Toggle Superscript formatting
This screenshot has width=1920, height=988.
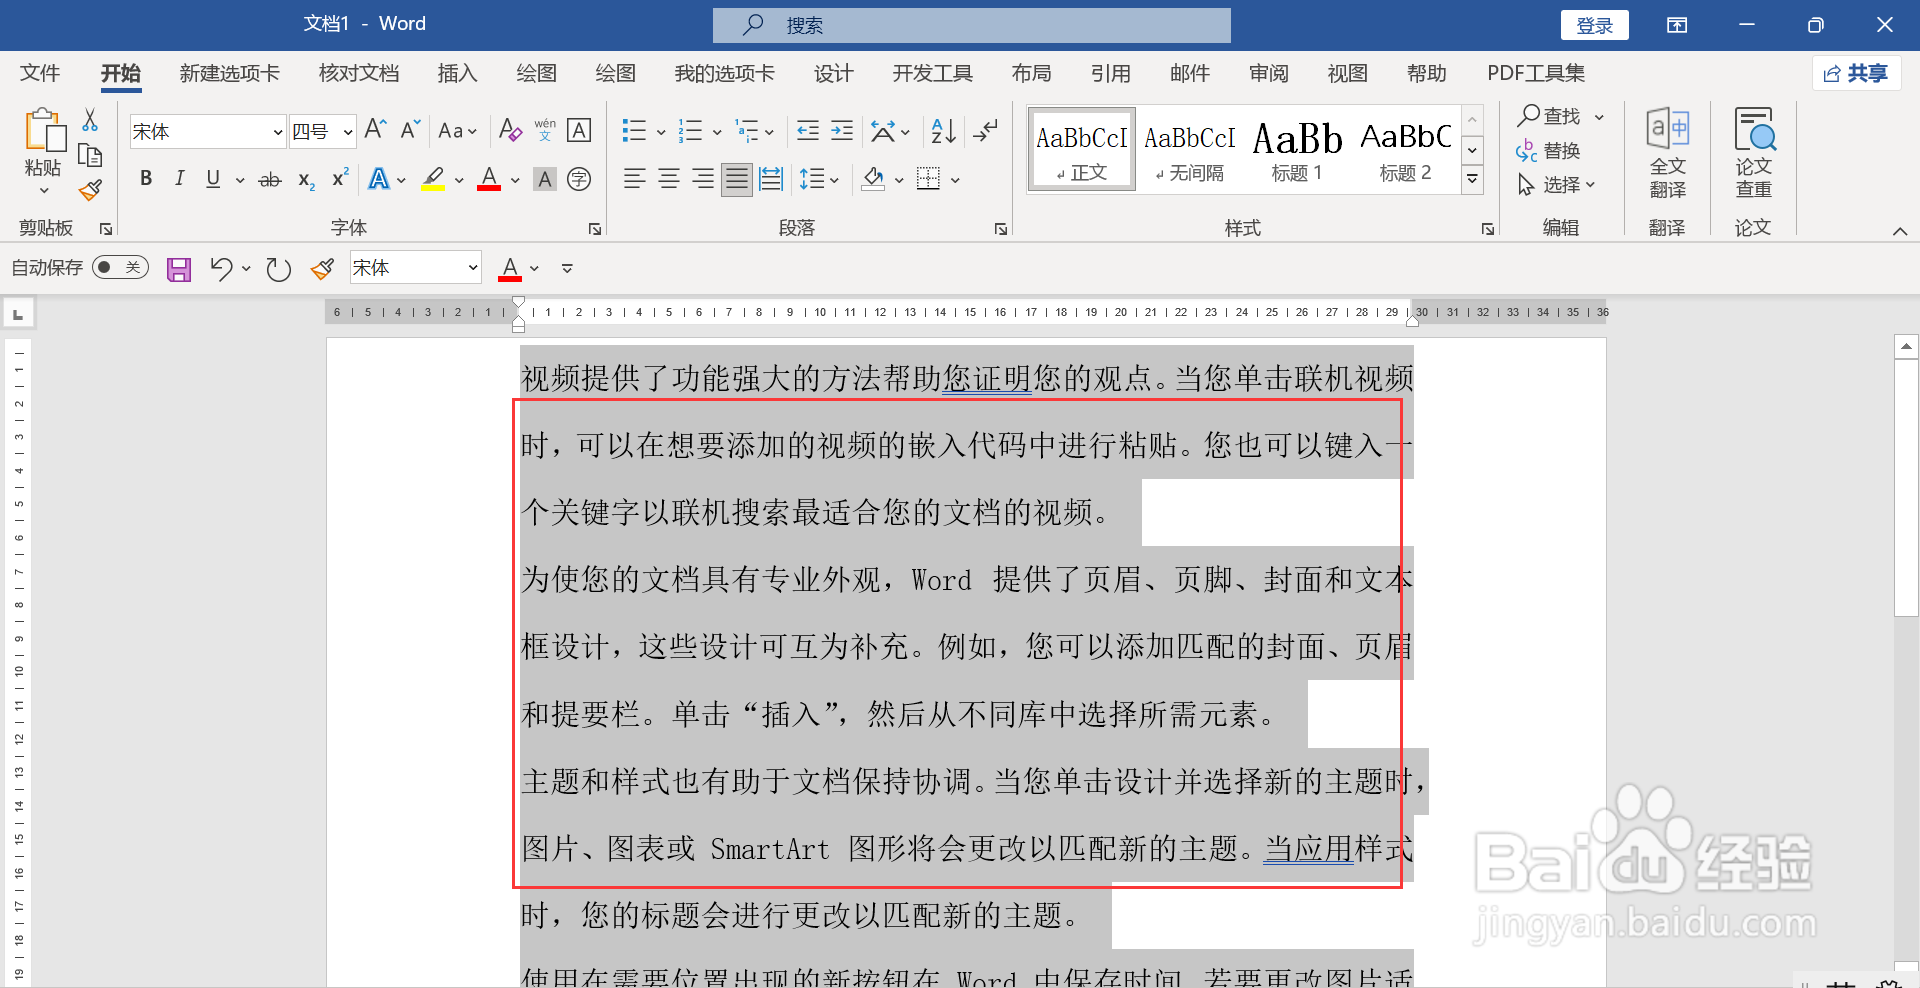(340, 178)
